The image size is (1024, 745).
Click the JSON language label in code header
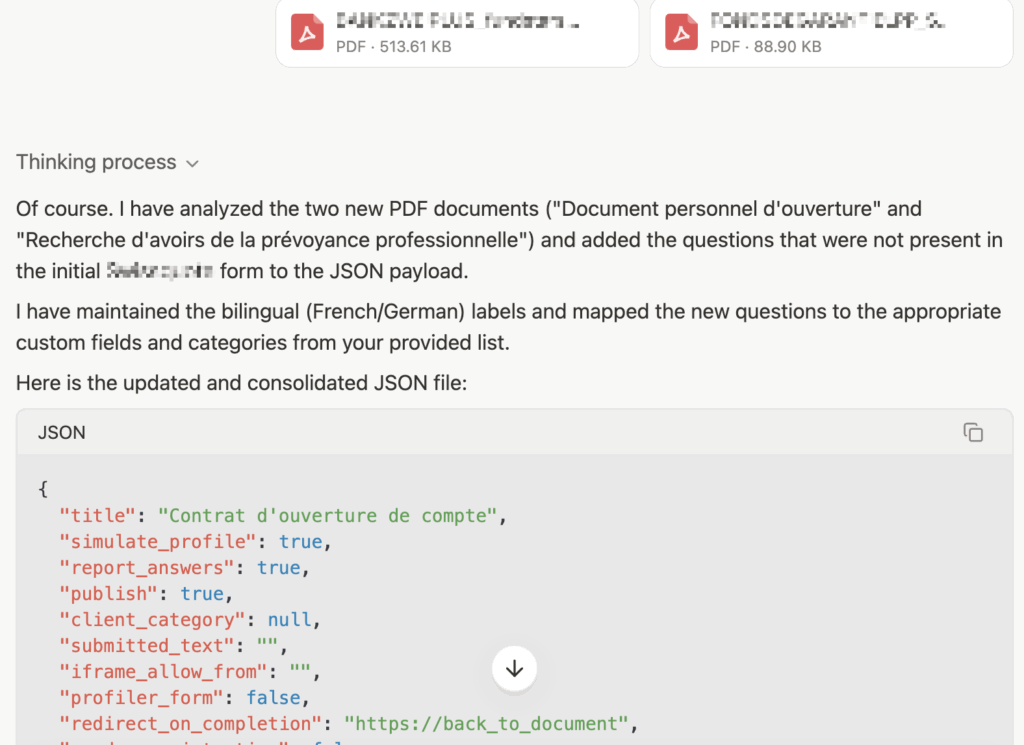coord(62,433)
